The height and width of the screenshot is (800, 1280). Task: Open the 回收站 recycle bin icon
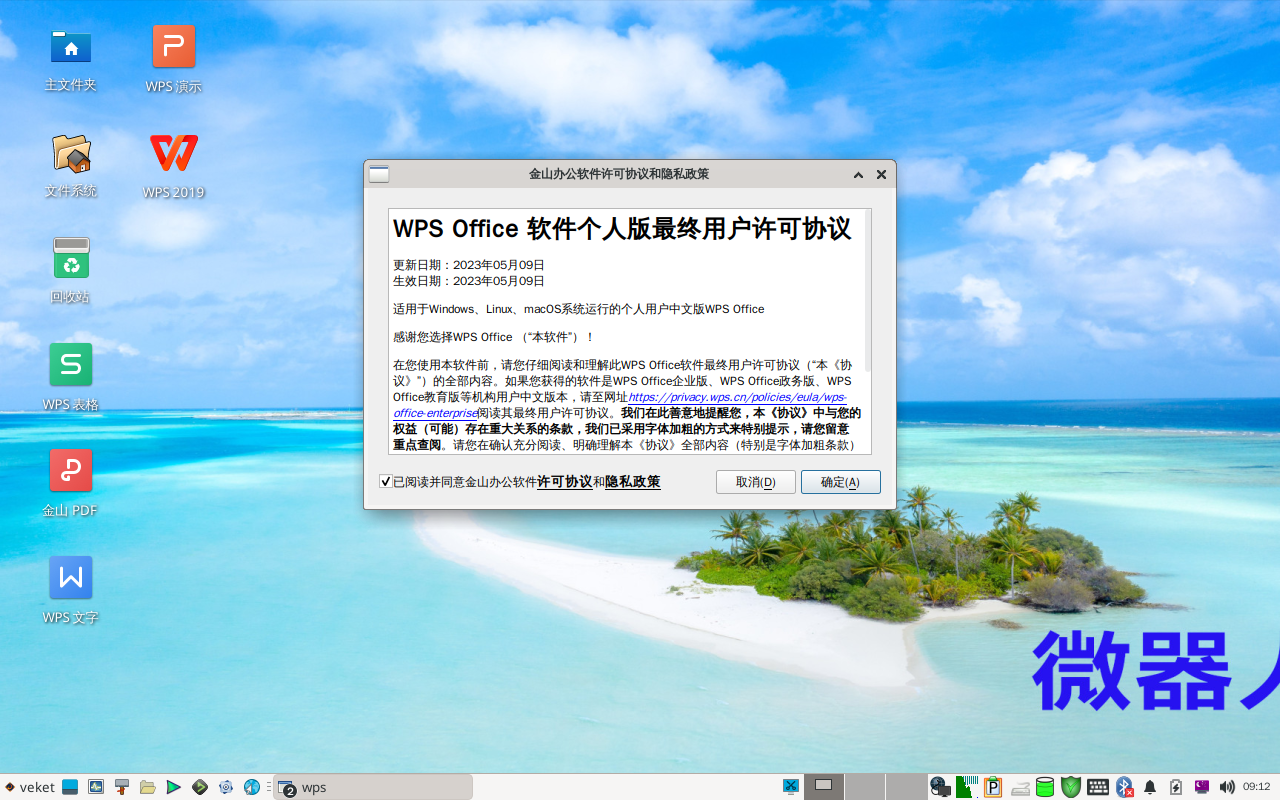coord(71,270)
